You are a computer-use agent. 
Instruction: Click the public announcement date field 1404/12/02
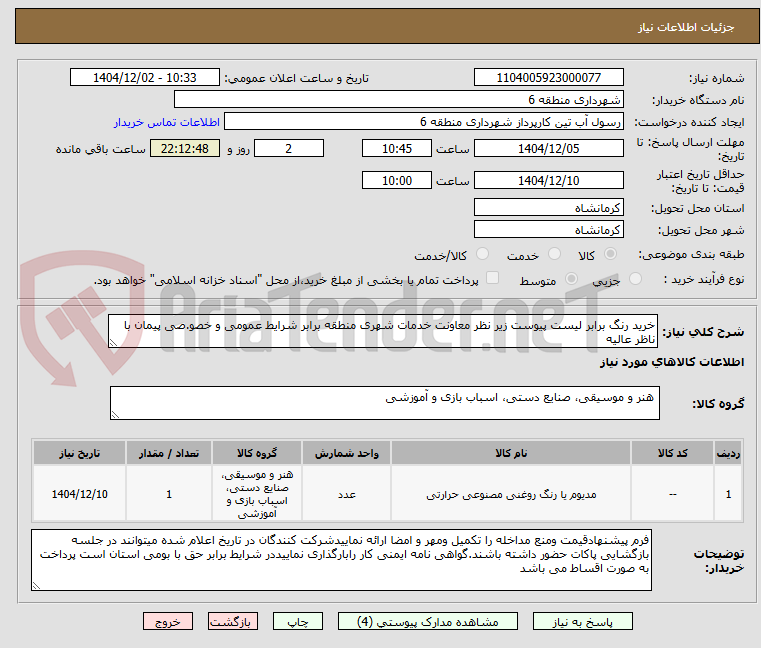point(145,77)
